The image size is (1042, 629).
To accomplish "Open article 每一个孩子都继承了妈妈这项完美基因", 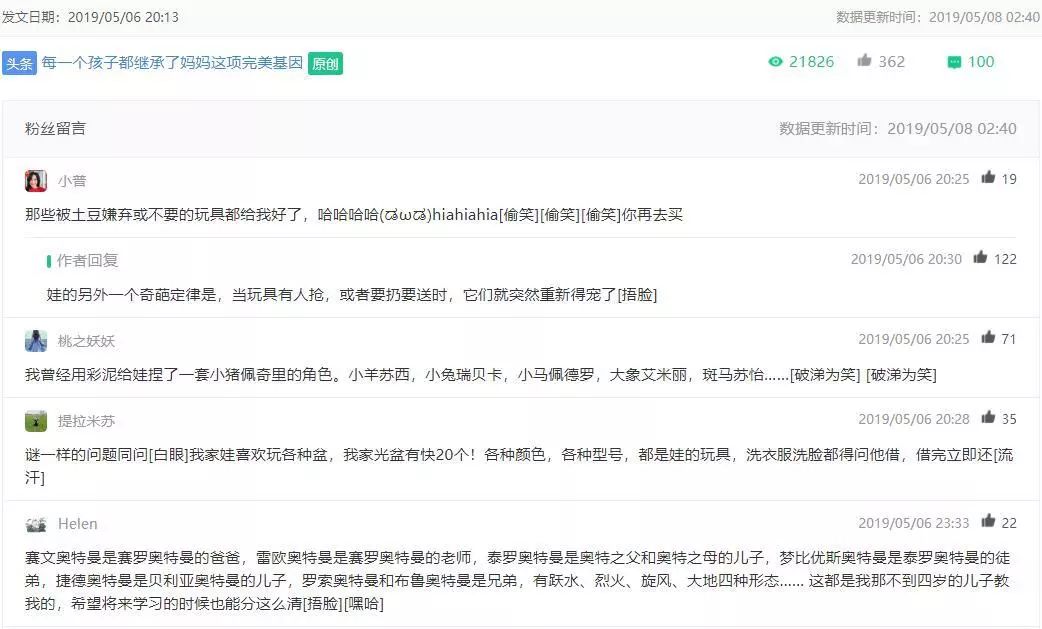I will click(x=172, y=62).
